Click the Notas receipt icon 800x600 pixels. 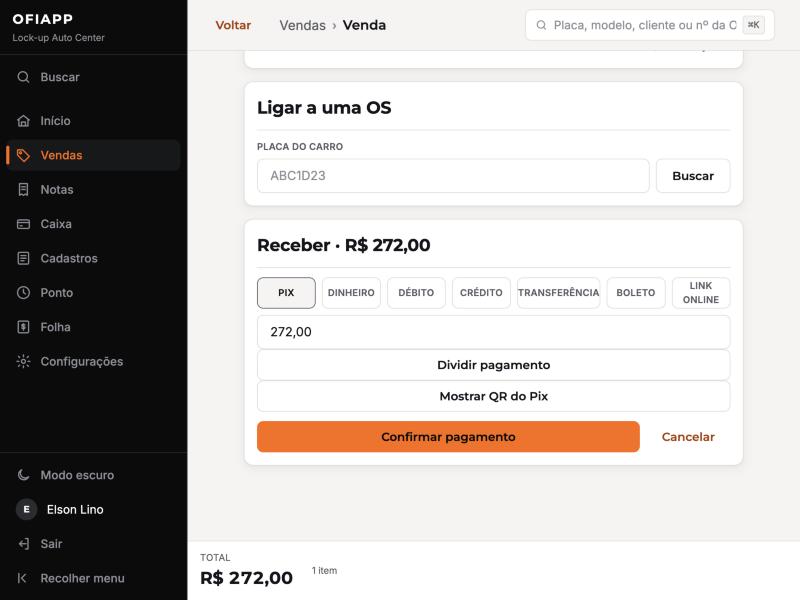tap(23, 190)
